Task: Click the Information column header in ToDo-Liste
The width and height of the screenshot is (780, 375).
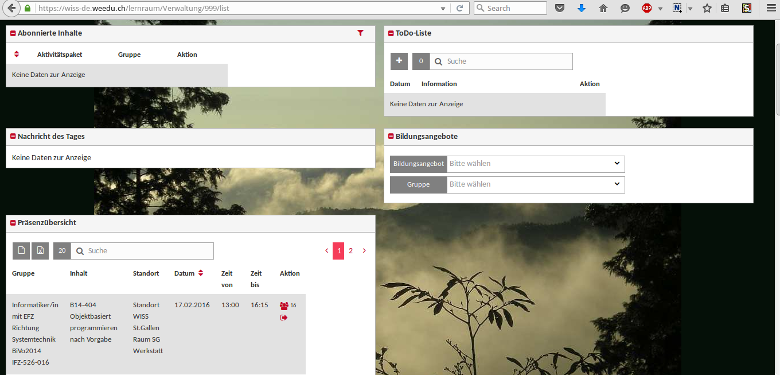Action: click(439, 84)
